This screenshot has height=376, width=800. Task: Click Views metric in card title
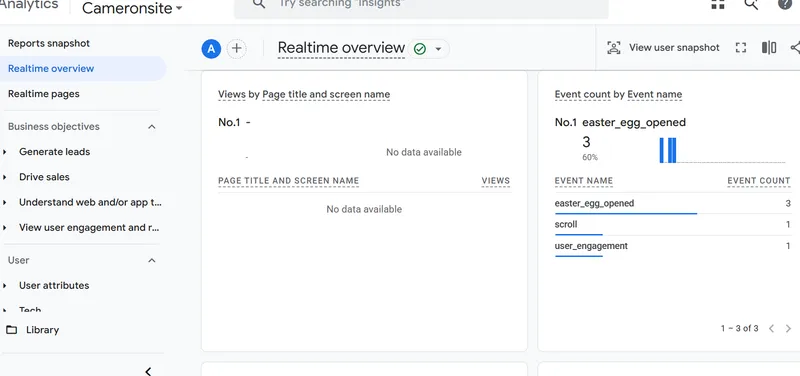coord(231,94)
